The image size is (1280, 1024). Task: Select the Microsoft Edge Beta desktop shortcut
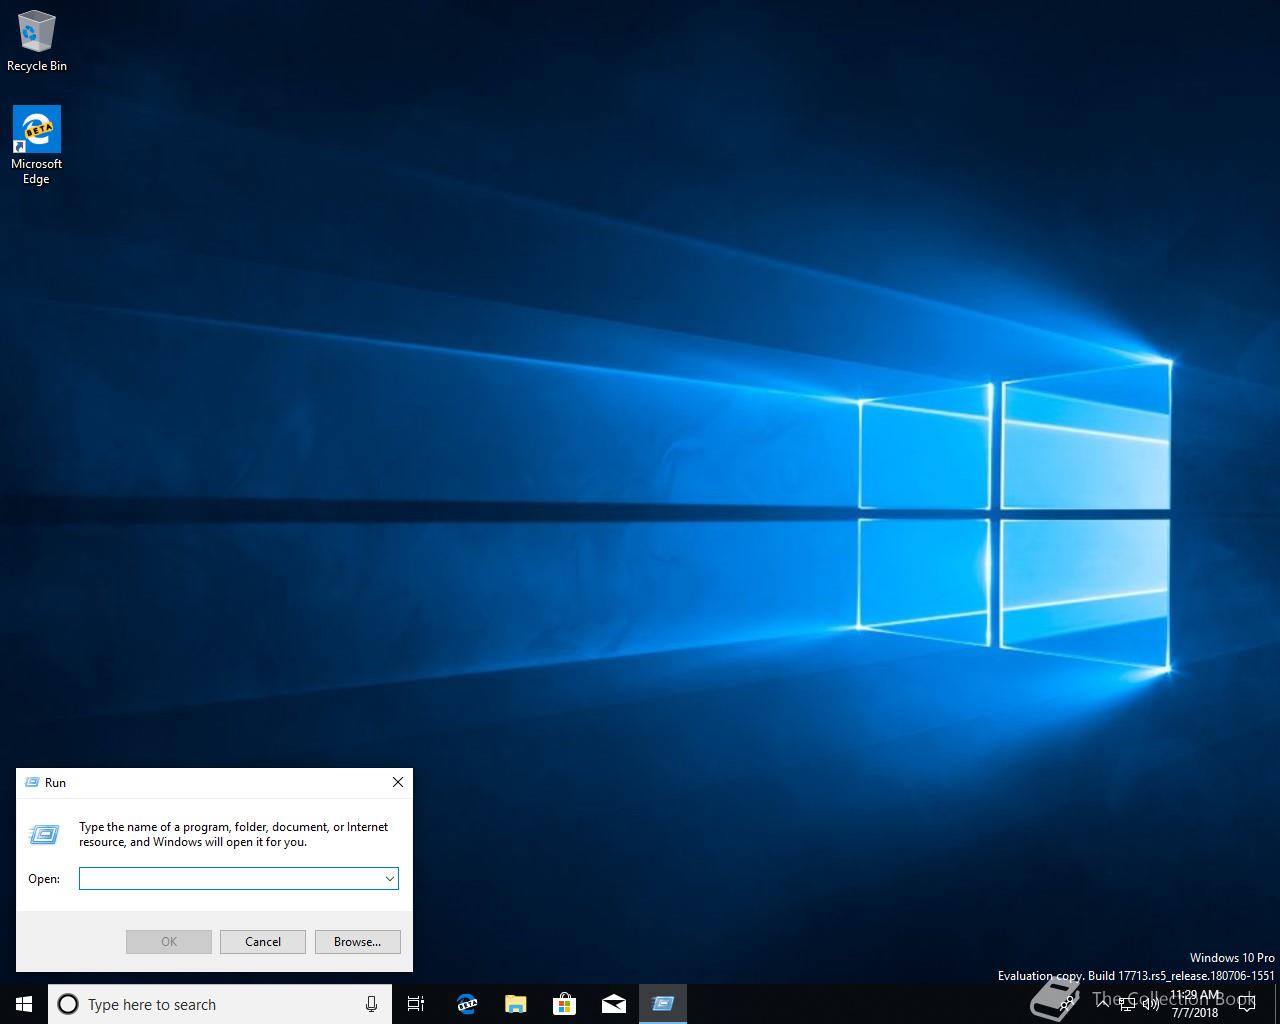click(37, 145)
